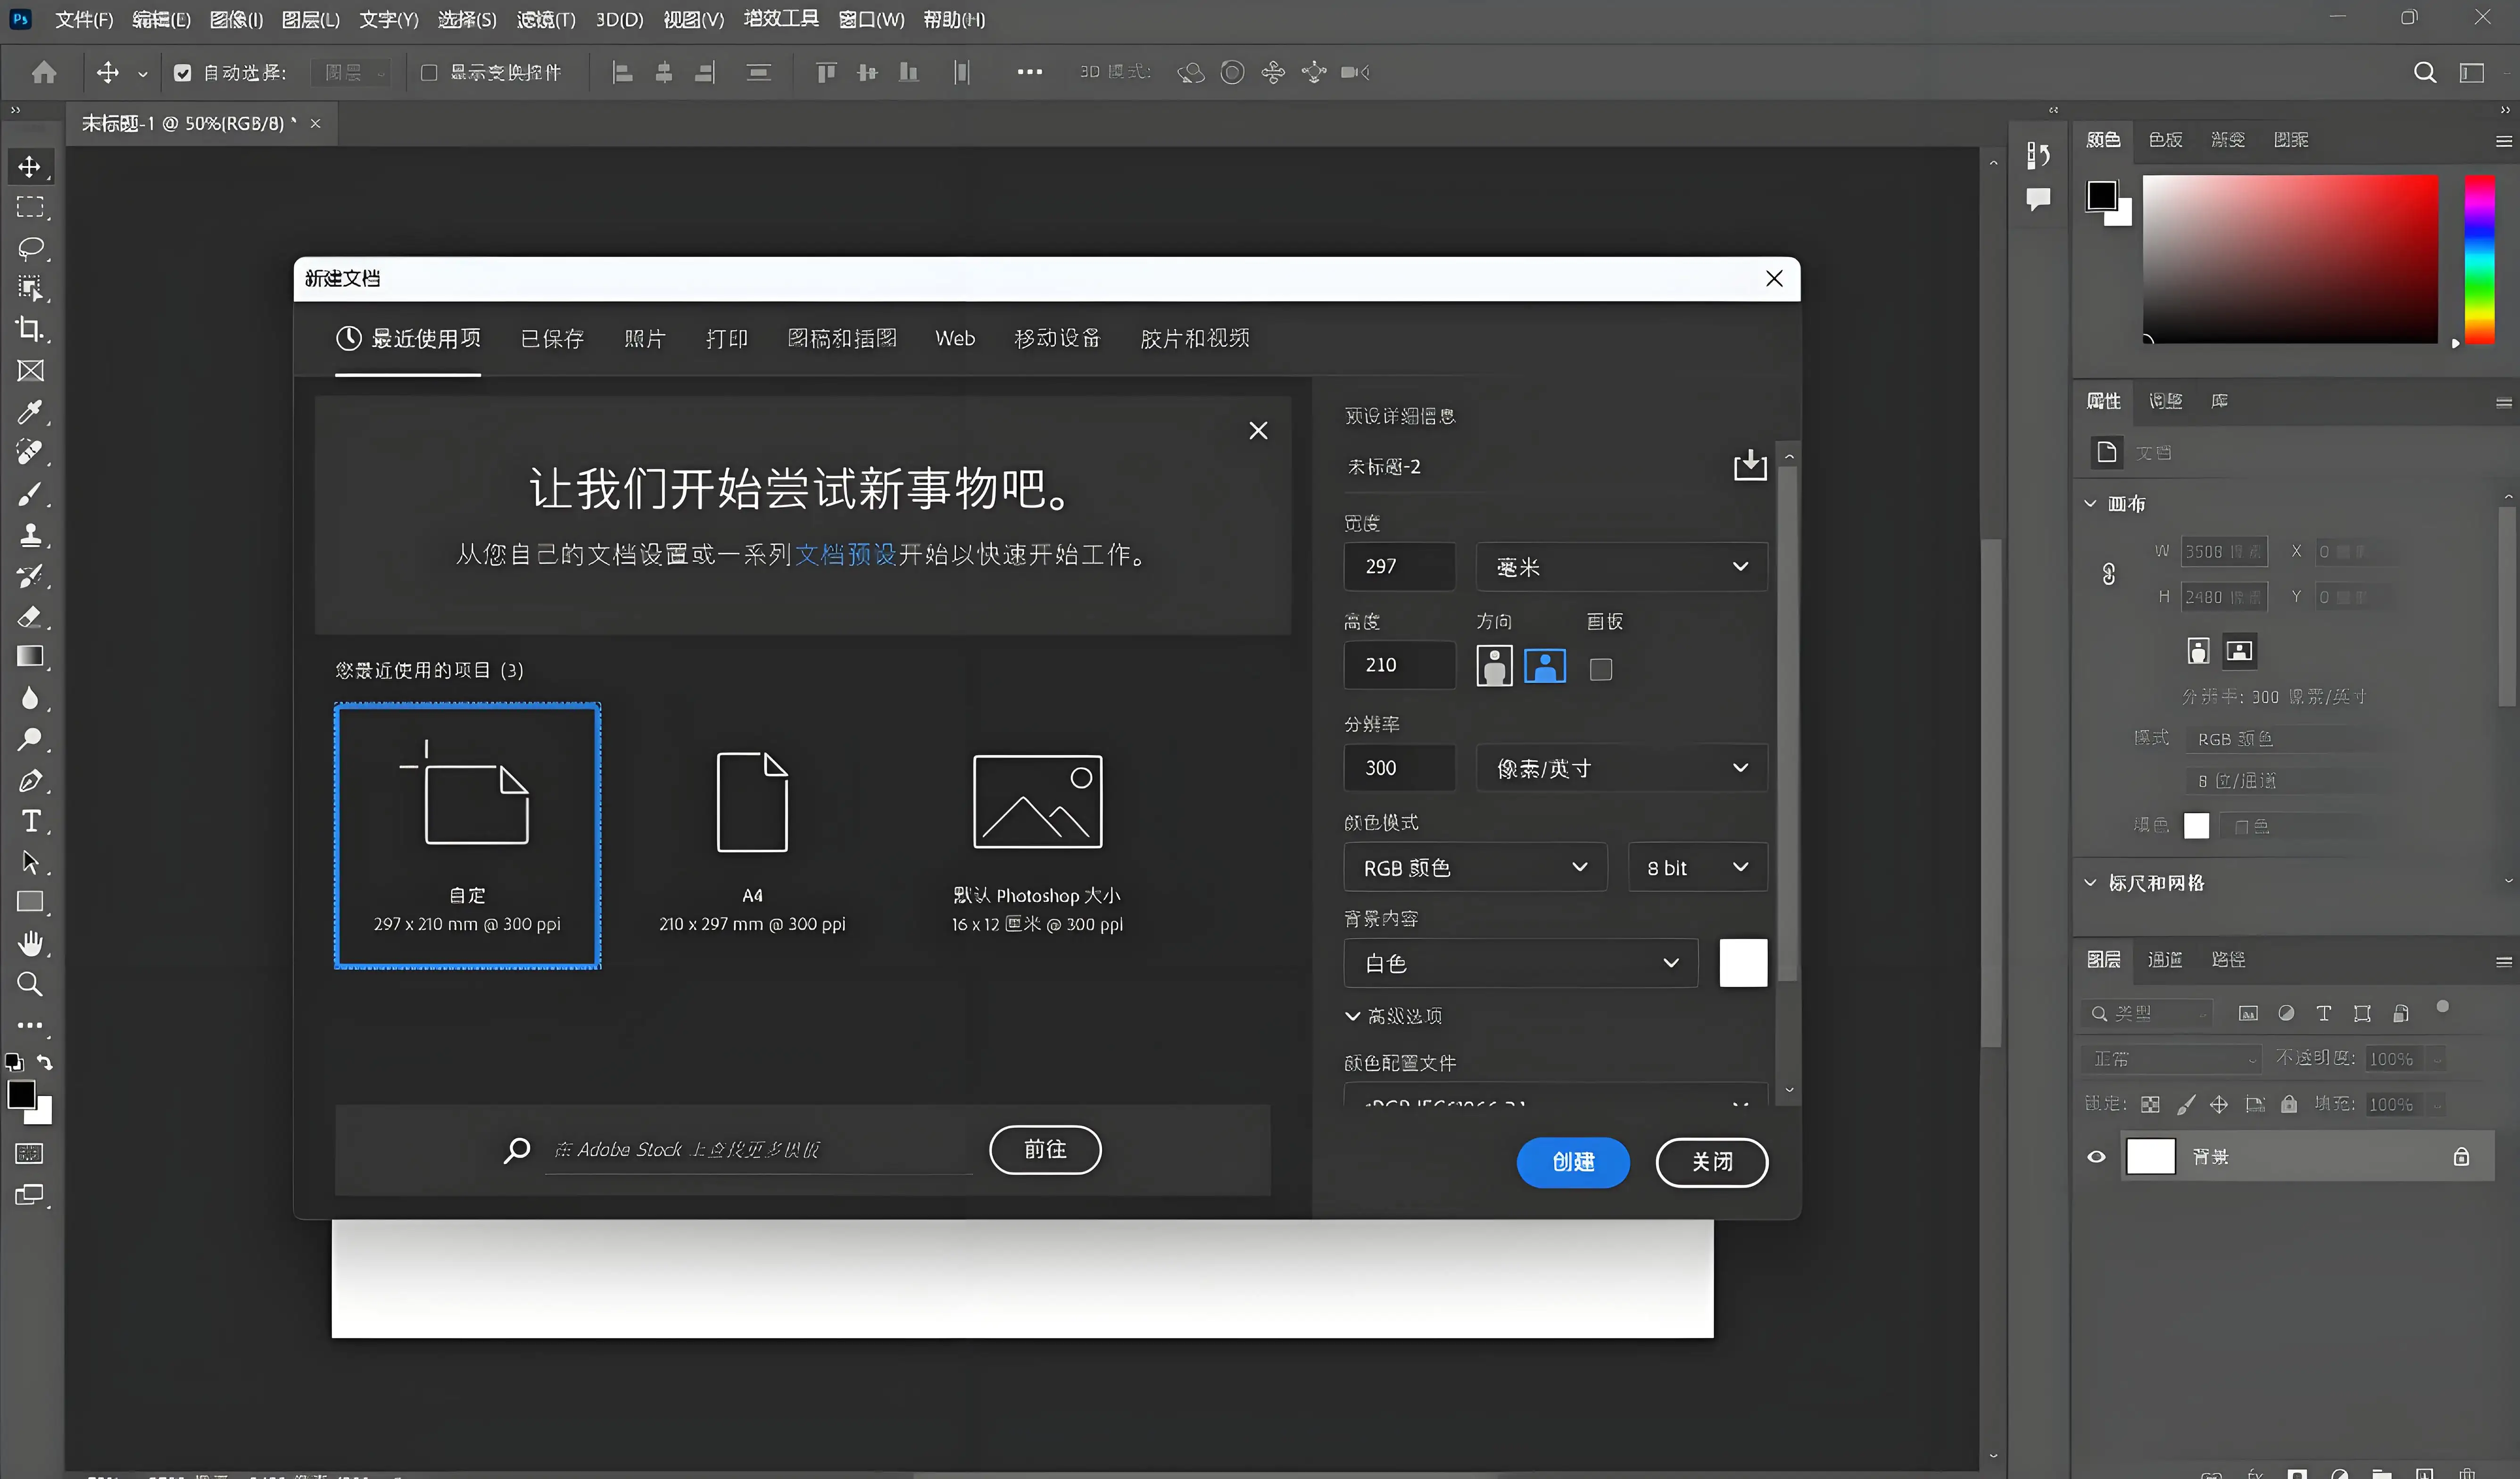Select the Dodge tool
This screenshot has width=2520, height=1479.
(x=30, y=739)
